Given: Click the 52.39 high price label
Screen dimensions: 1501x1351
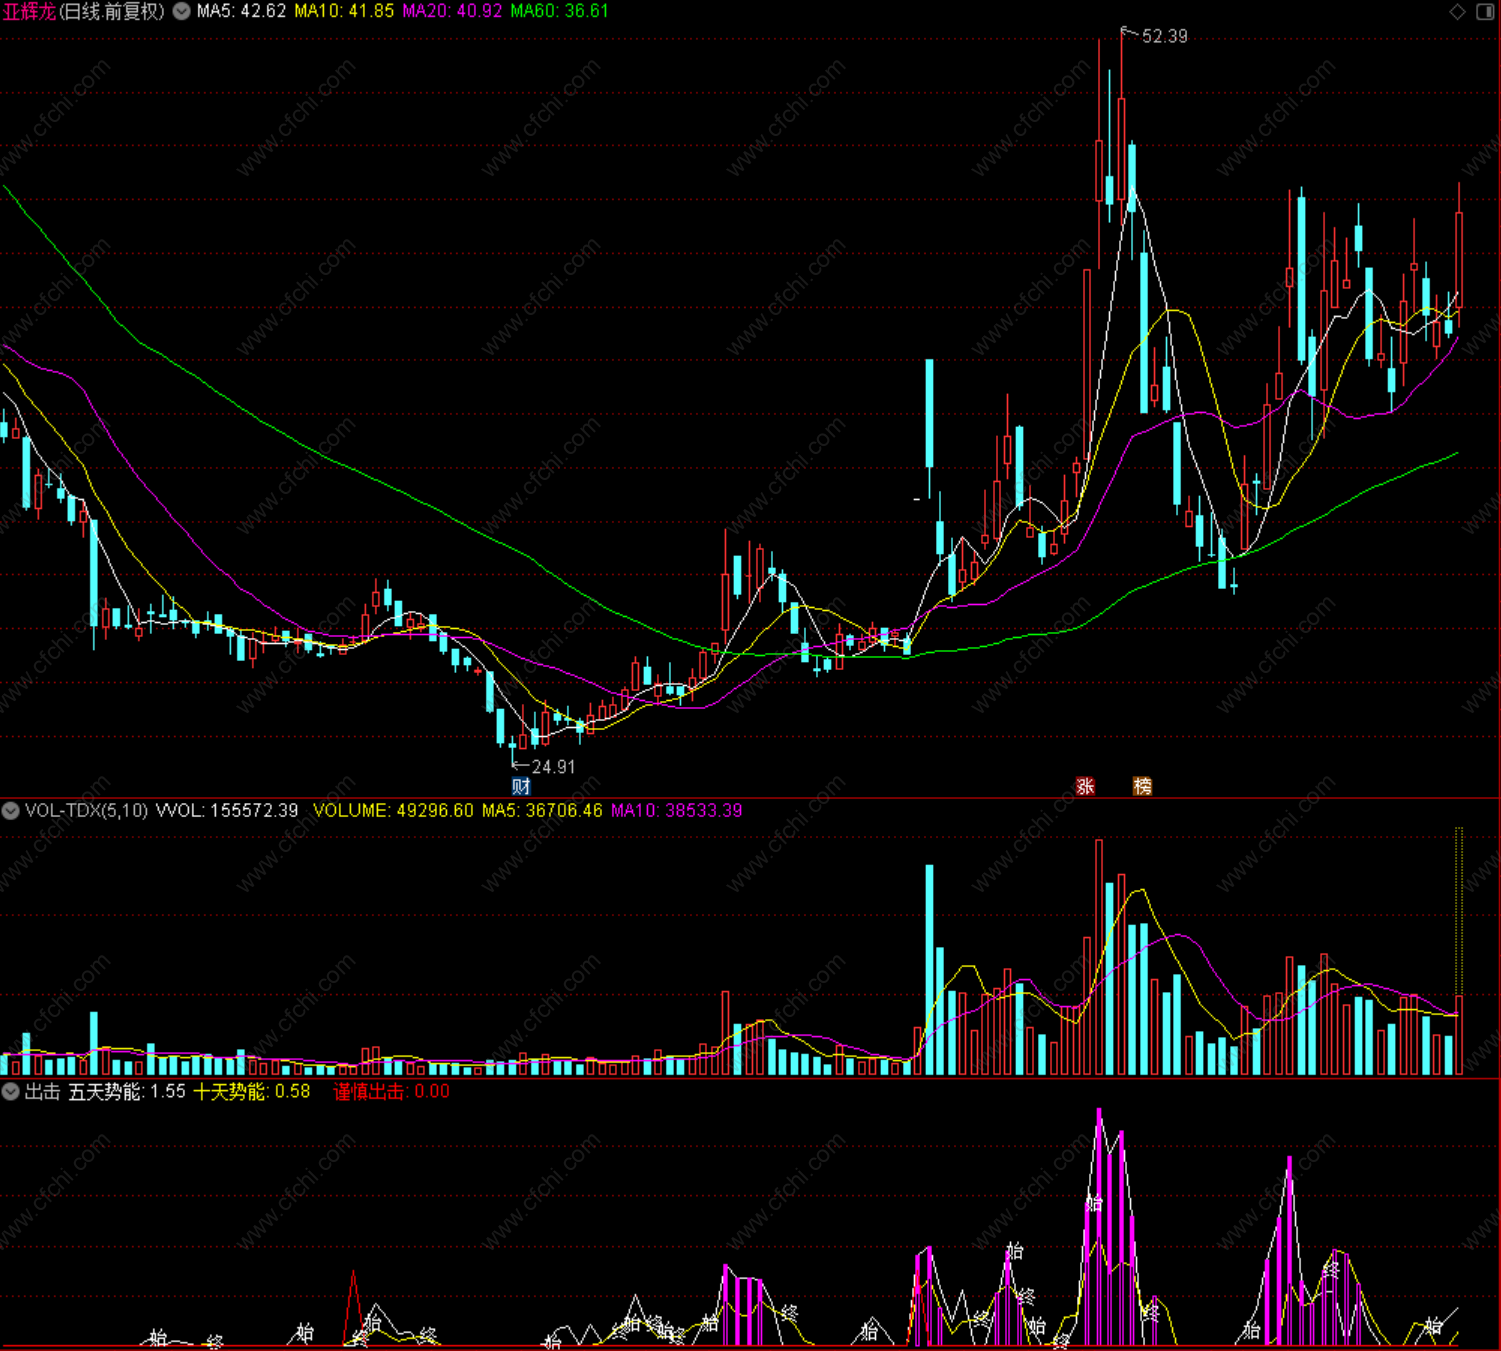Looking at the screenshot, I should 1164,37.
